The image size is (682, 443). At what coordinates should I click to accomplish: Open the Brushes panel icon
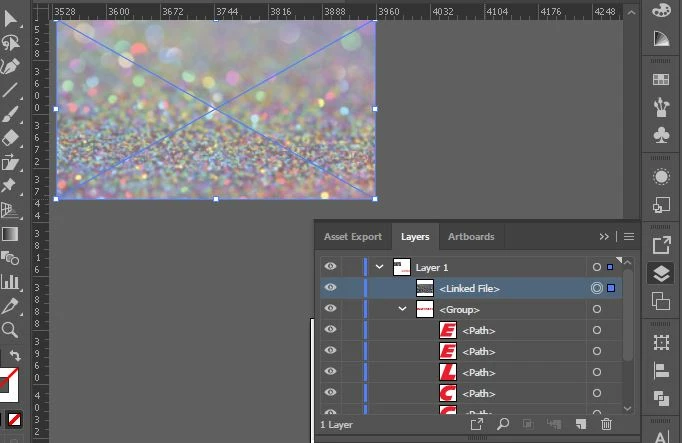pos(661,107)
